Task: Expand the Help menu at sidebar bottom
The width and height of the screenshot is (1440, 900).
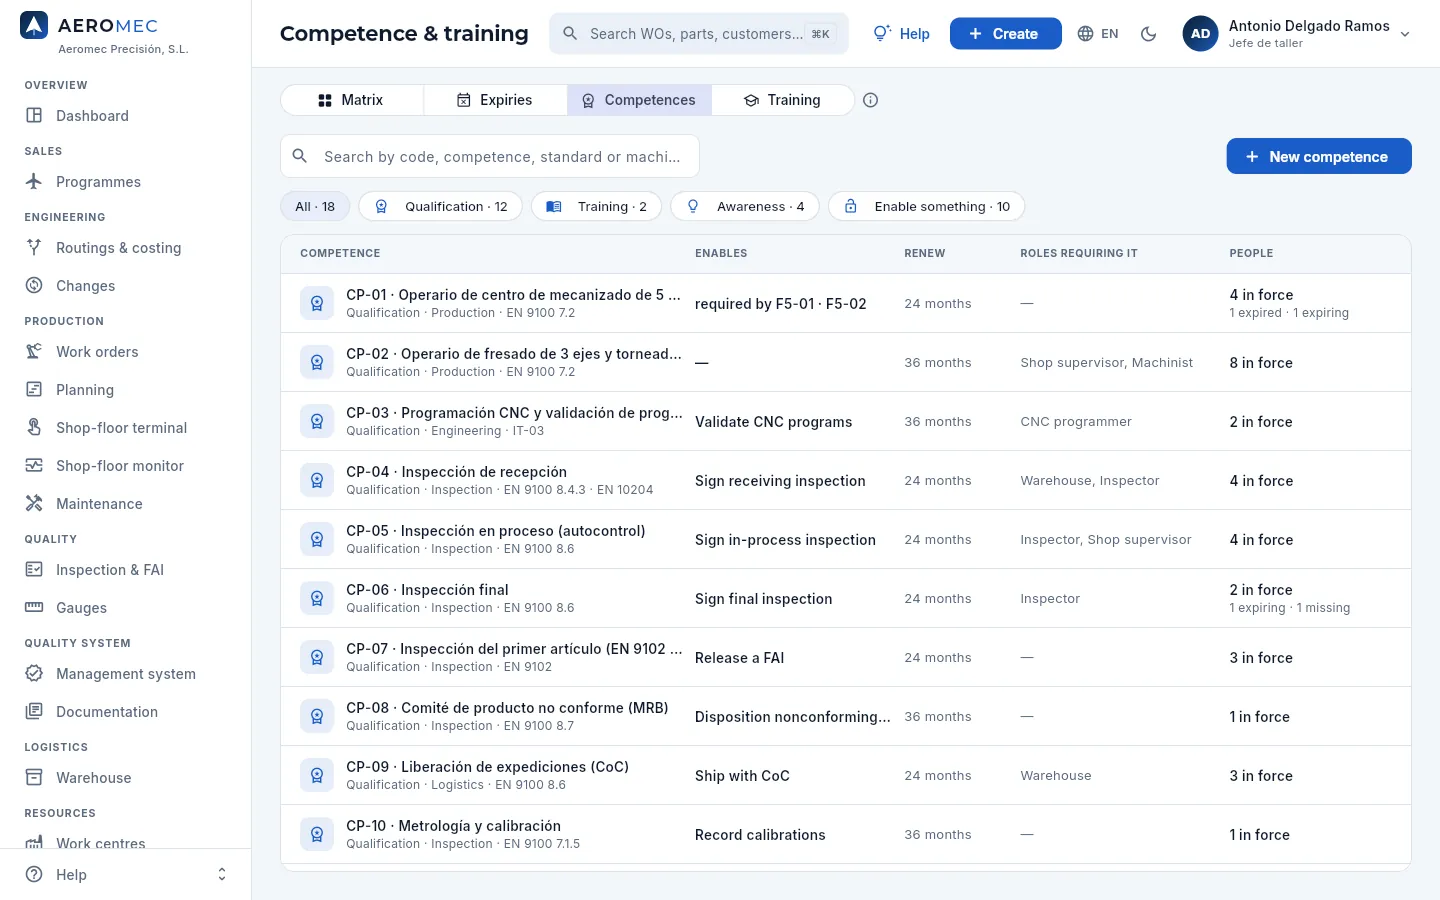Action: pos(126,874)
